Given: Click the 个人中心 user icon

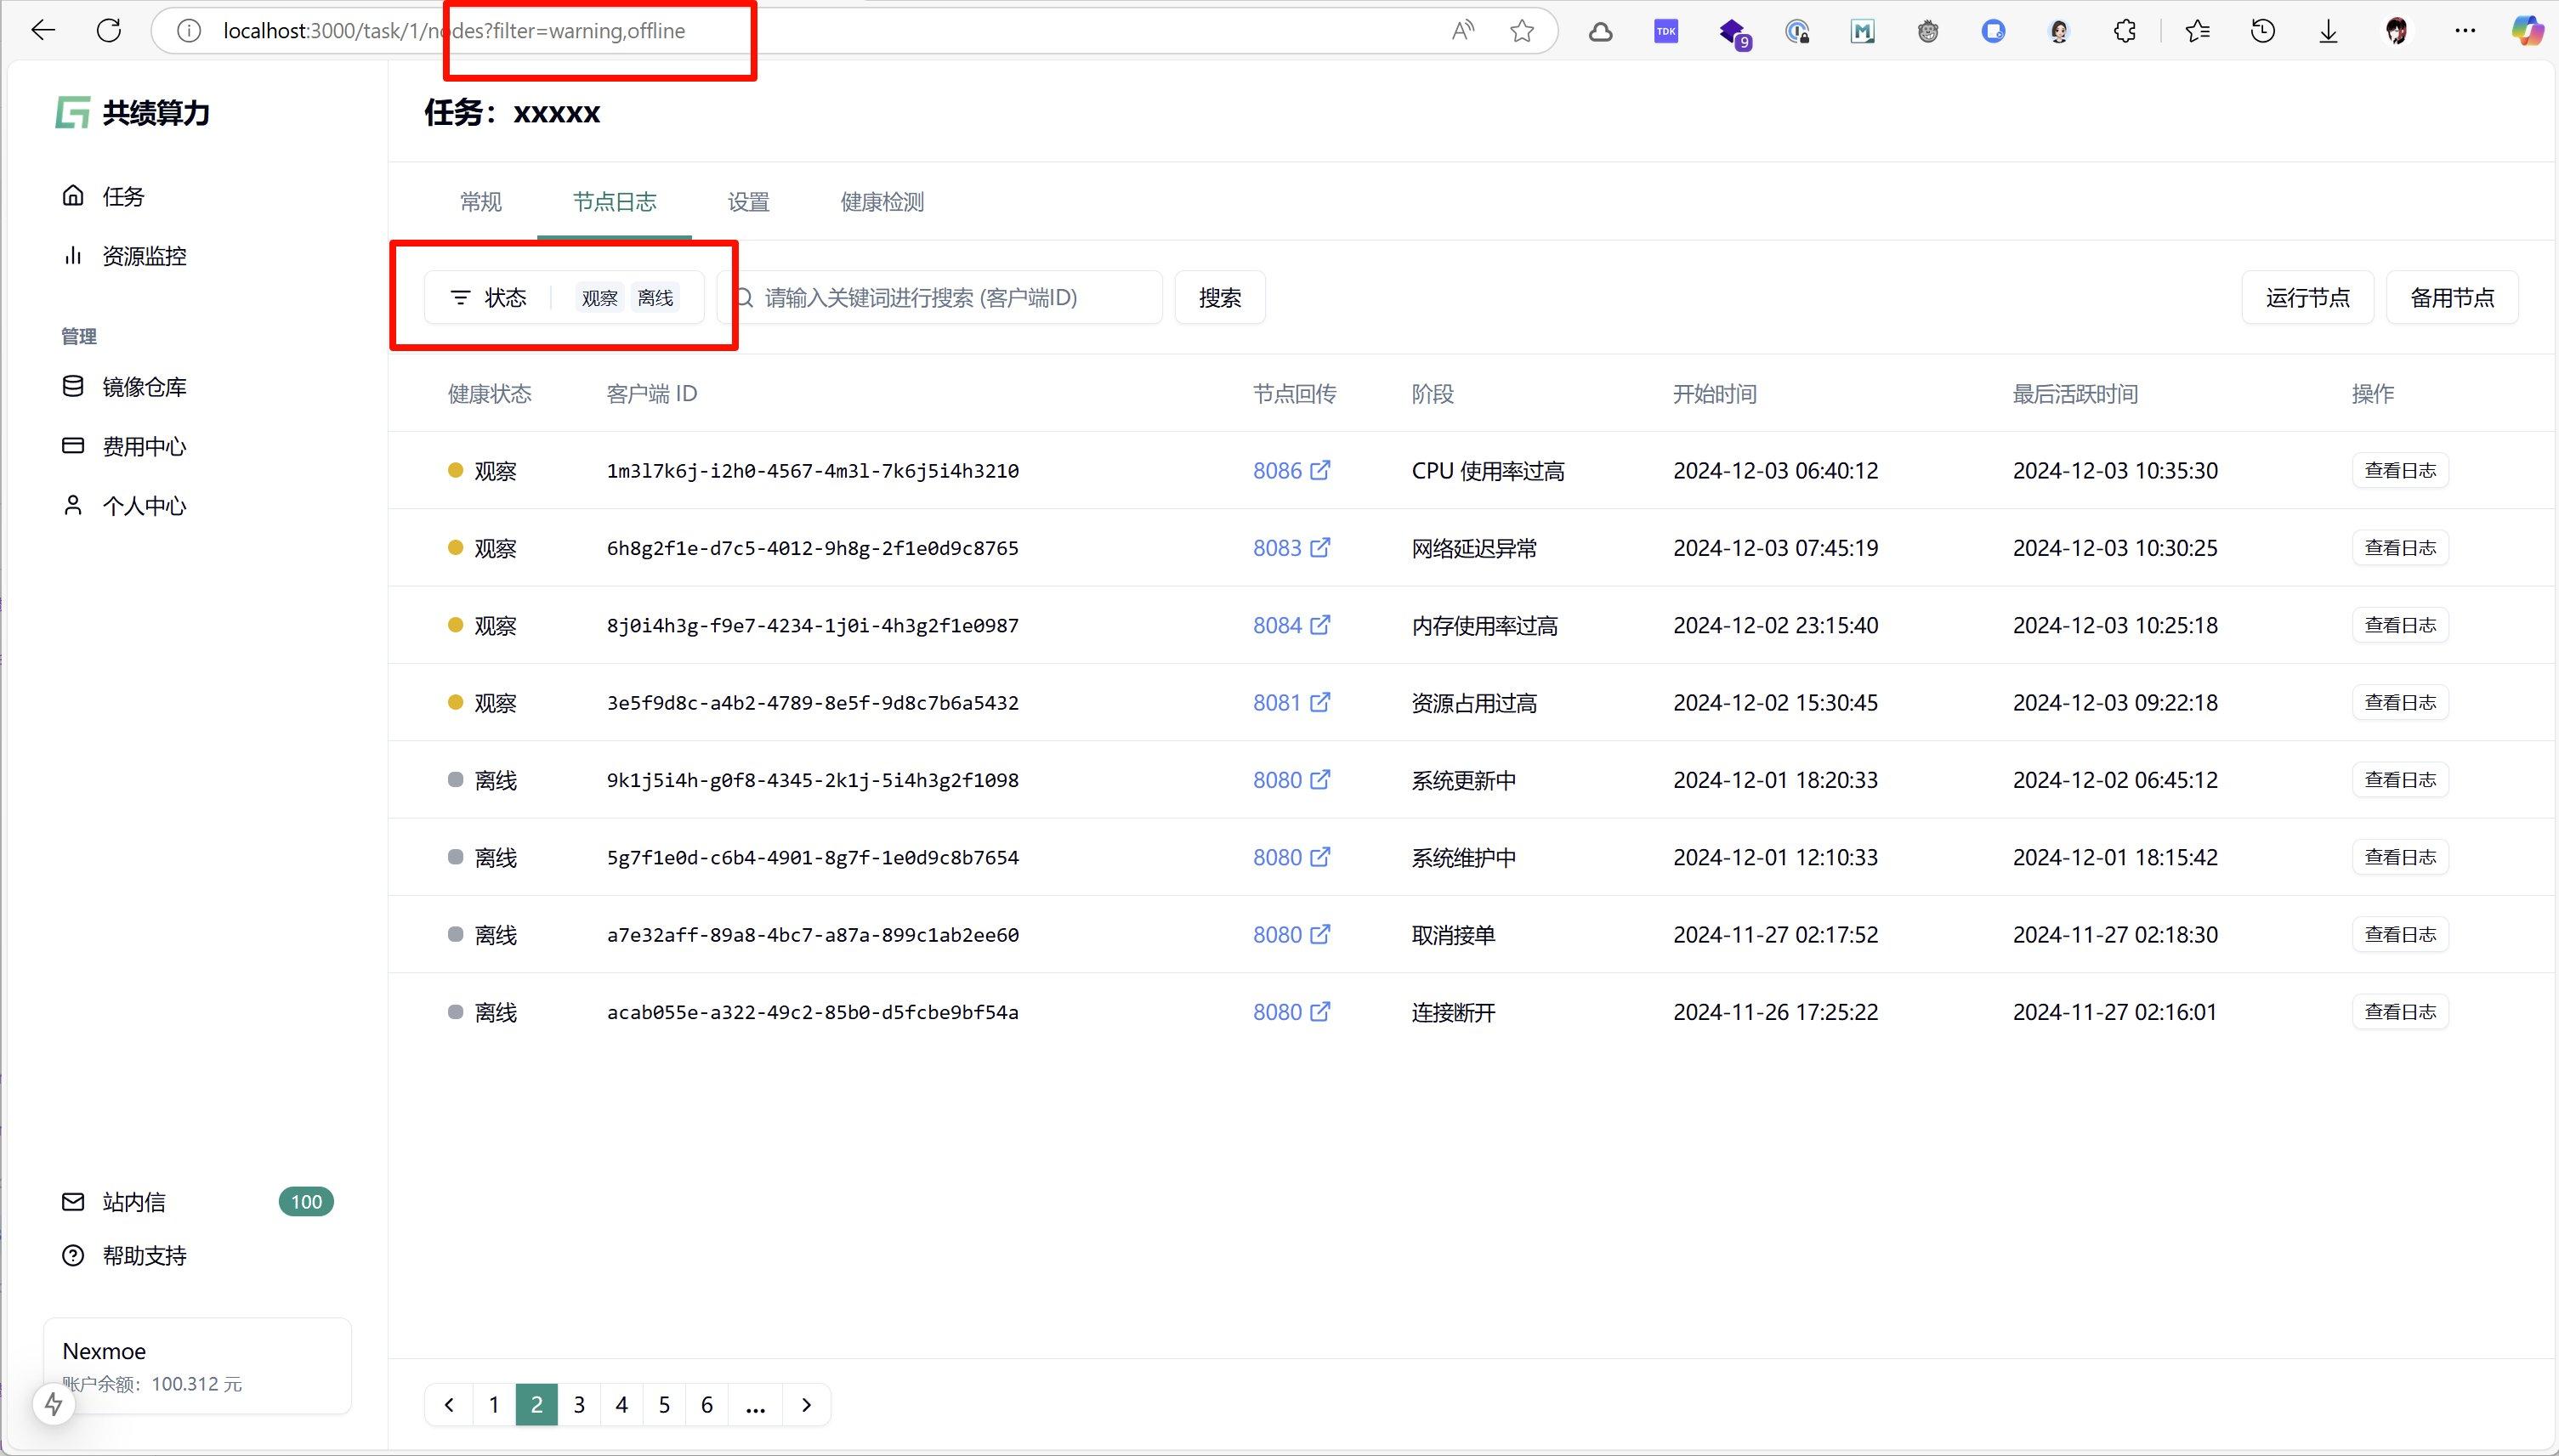Looking at the screenshot, I should coord(73,506).
